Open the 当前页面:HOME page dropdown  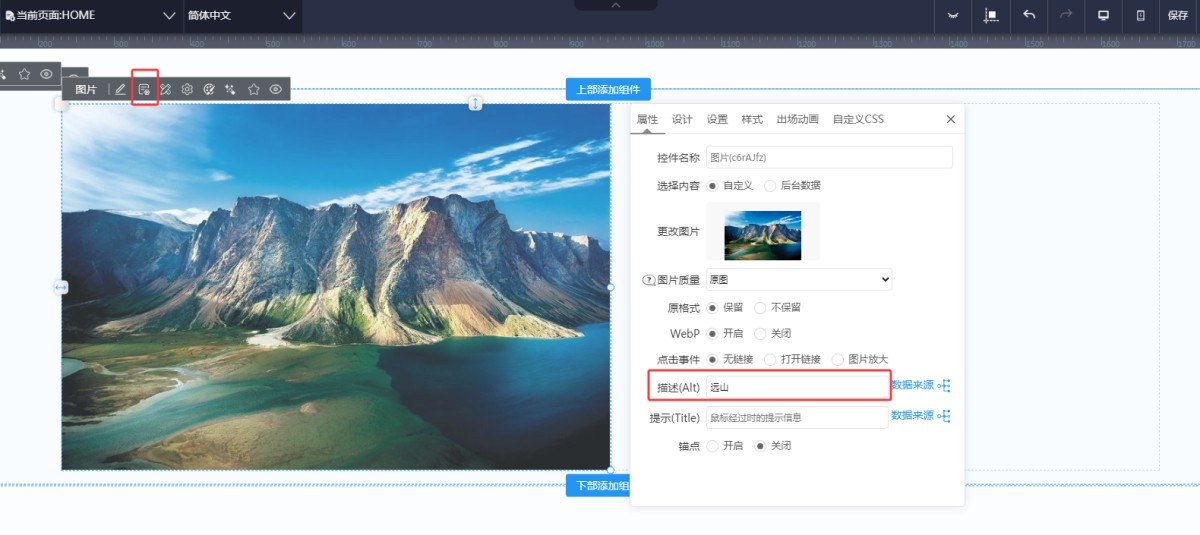[x=91, y=16]
